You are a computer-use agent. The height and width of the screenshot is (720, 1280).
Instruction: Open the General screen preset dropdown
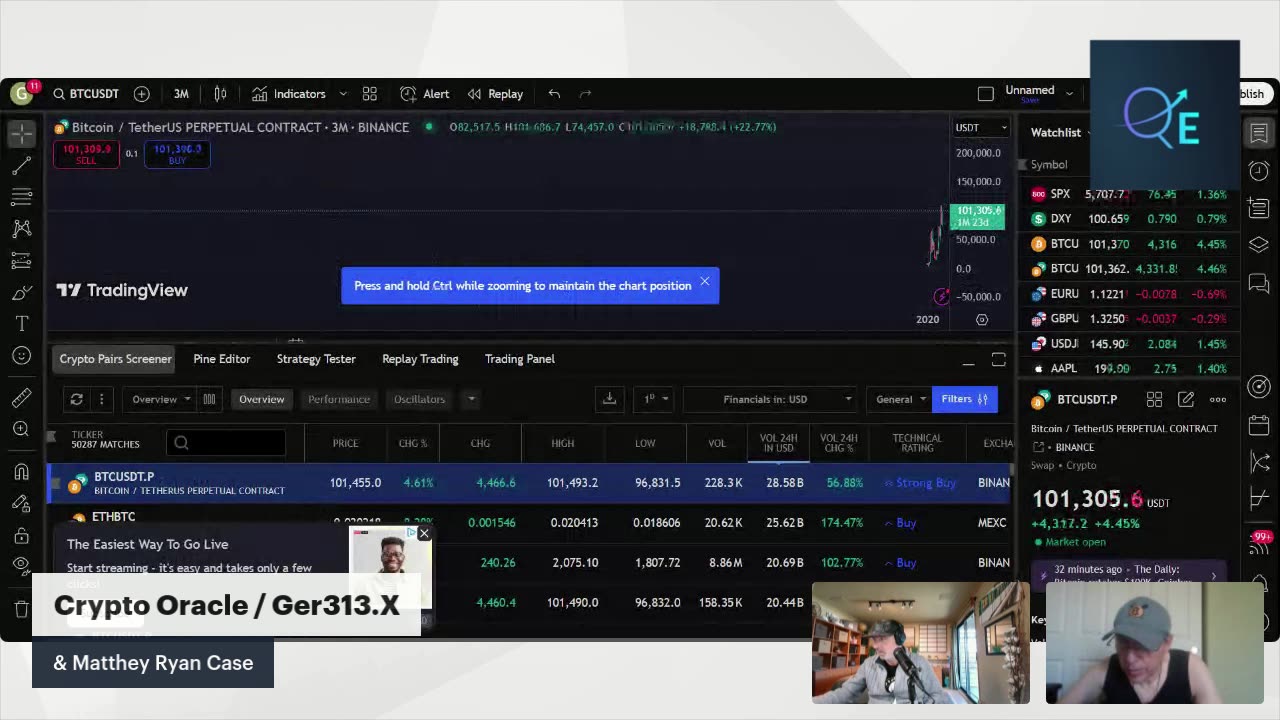tap(899, 399)
